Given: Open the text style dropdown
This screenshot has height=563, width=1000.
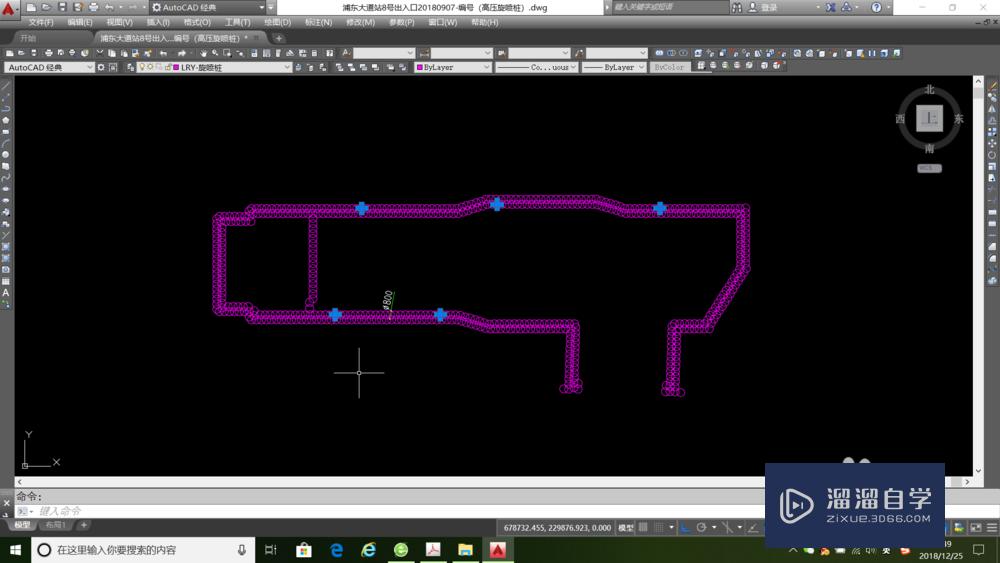Looking at the screenshot, I should [384, 53].
